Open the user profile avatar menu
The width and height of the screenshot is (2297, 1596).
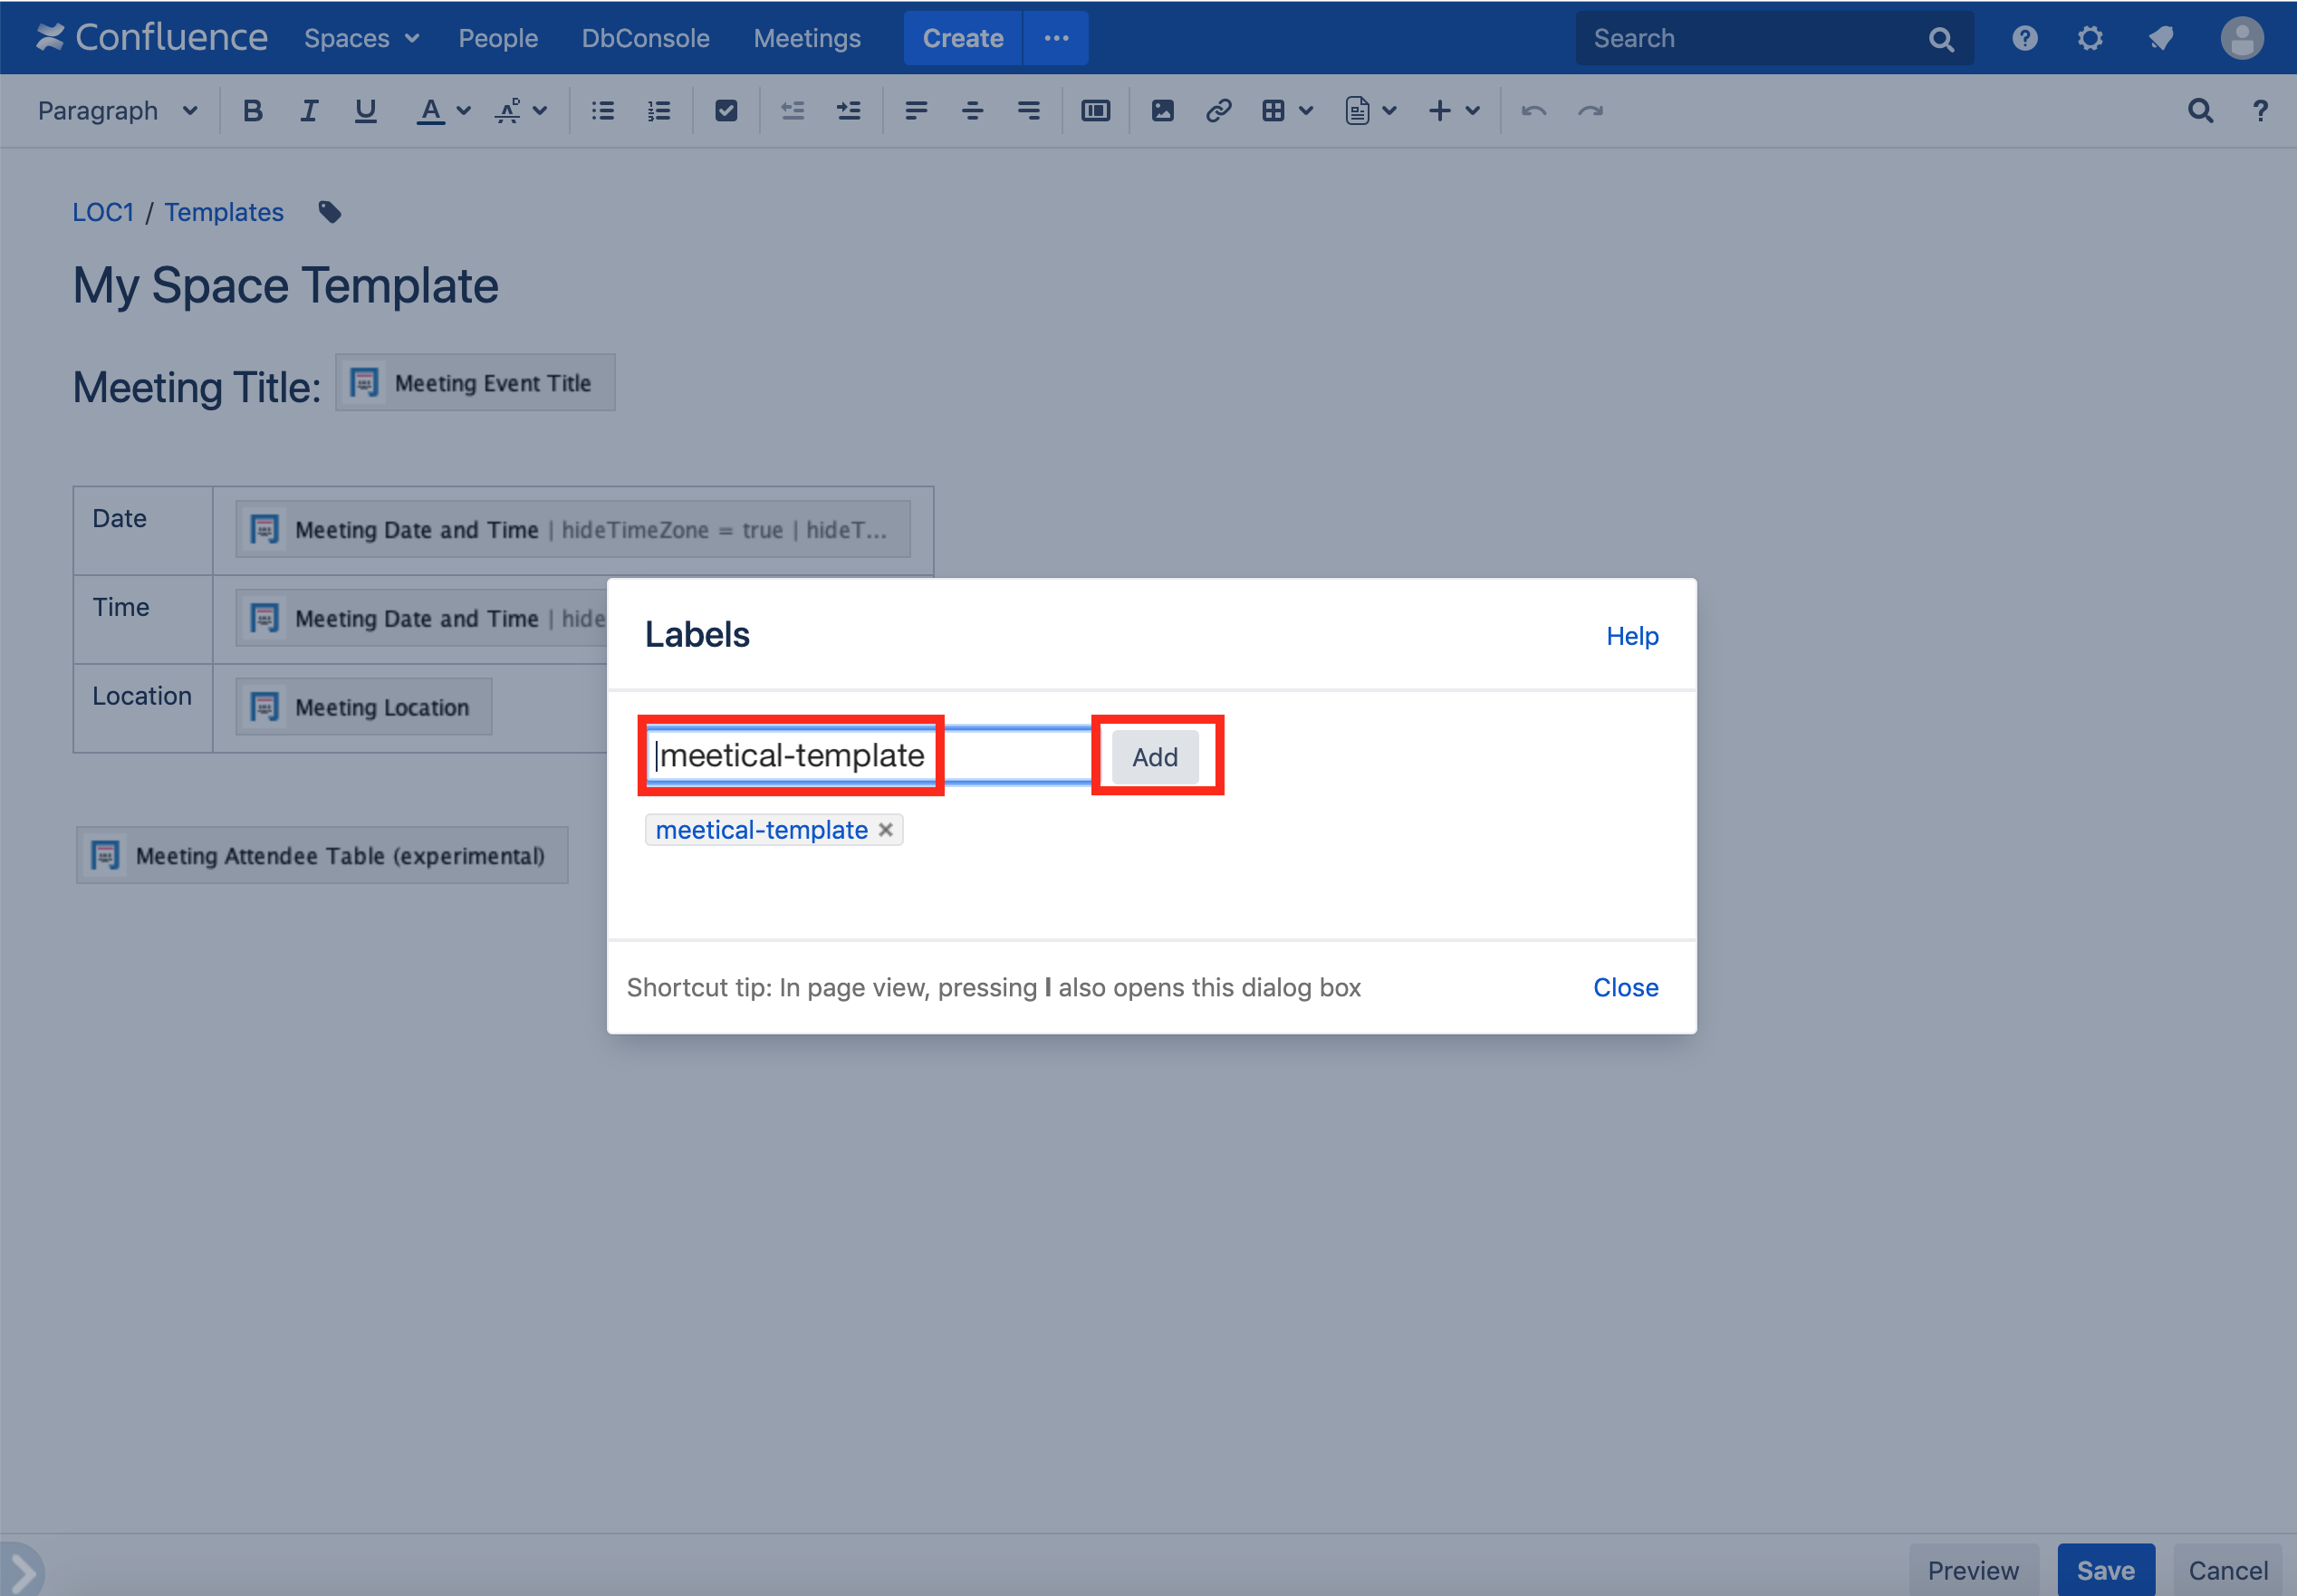click(2242, 38)
